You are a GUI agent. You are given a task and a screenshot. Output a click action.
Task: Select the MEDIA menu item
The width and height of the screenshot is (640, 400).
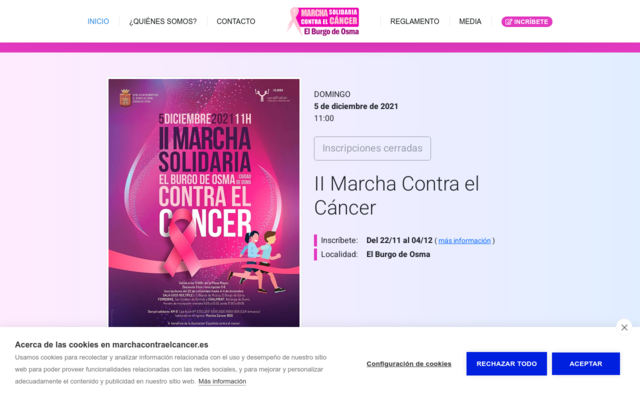click(470, 21)
